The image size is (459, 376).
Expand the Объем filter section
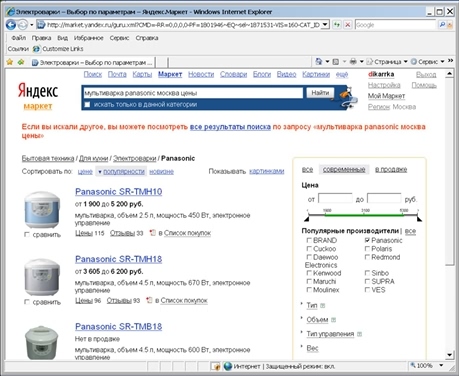coord(317,320)
